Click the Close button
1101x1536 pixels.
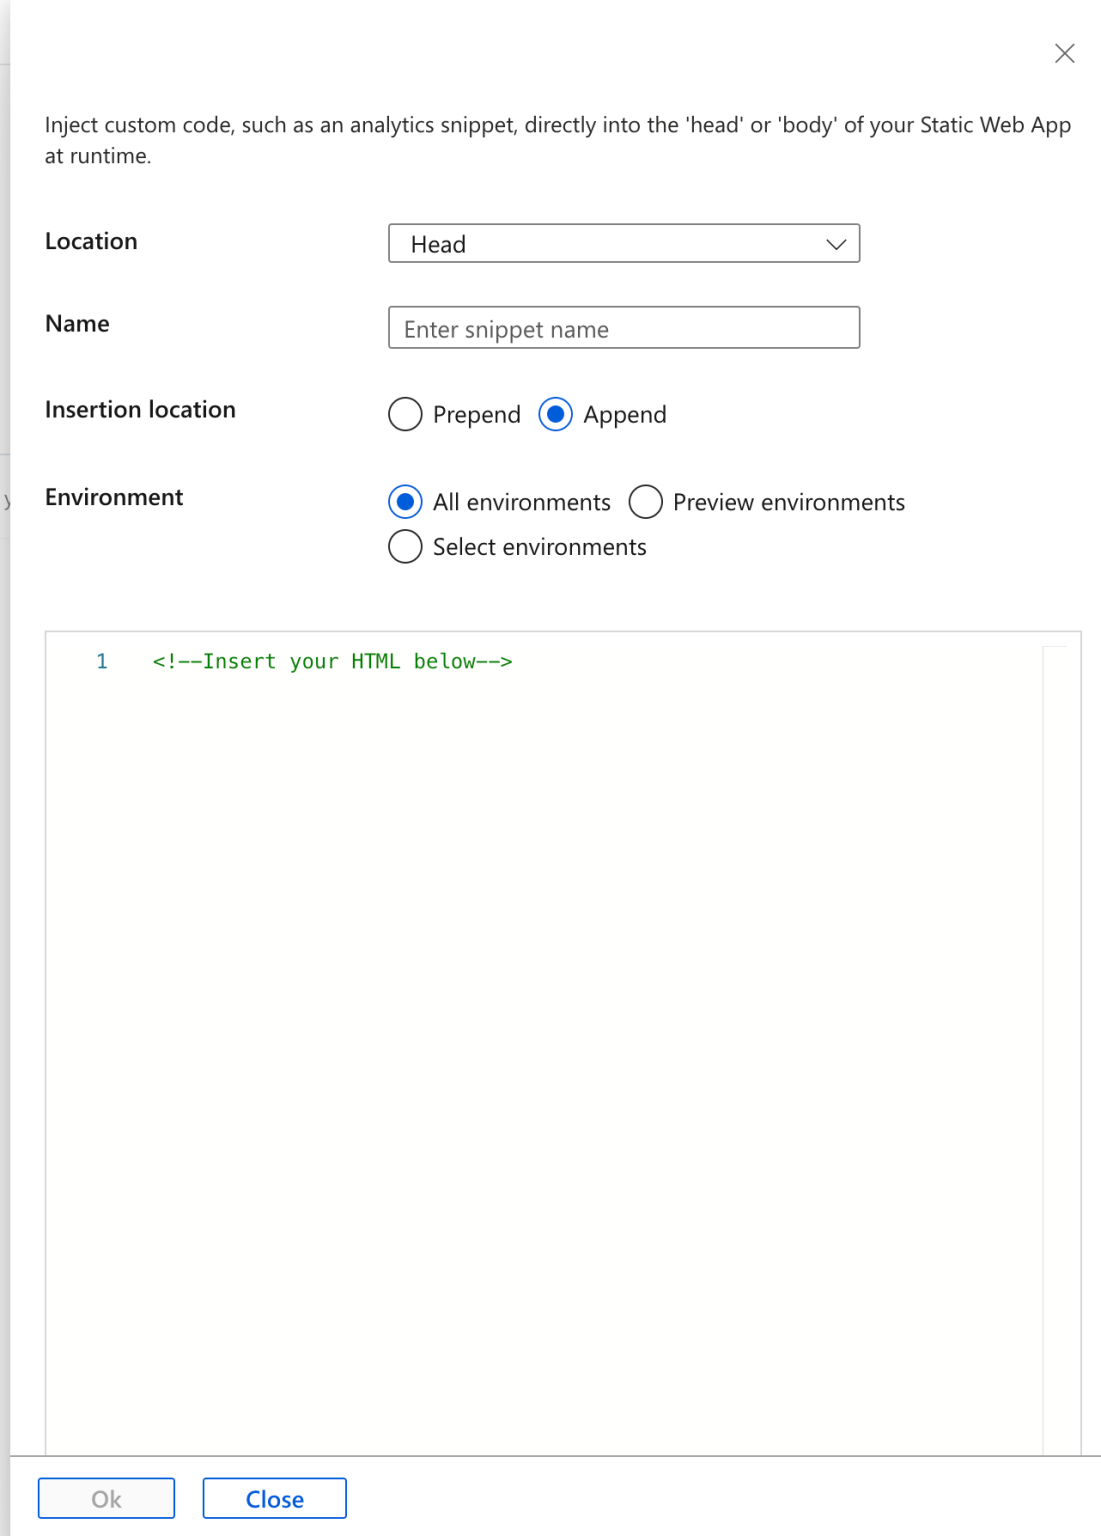pyautogui.click(x=274, y=1499)
